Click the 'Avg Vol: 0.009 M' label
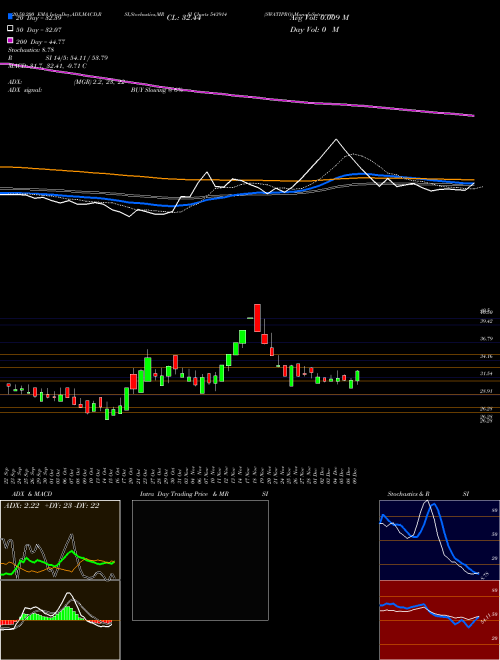500x660 pixels. 319,18
